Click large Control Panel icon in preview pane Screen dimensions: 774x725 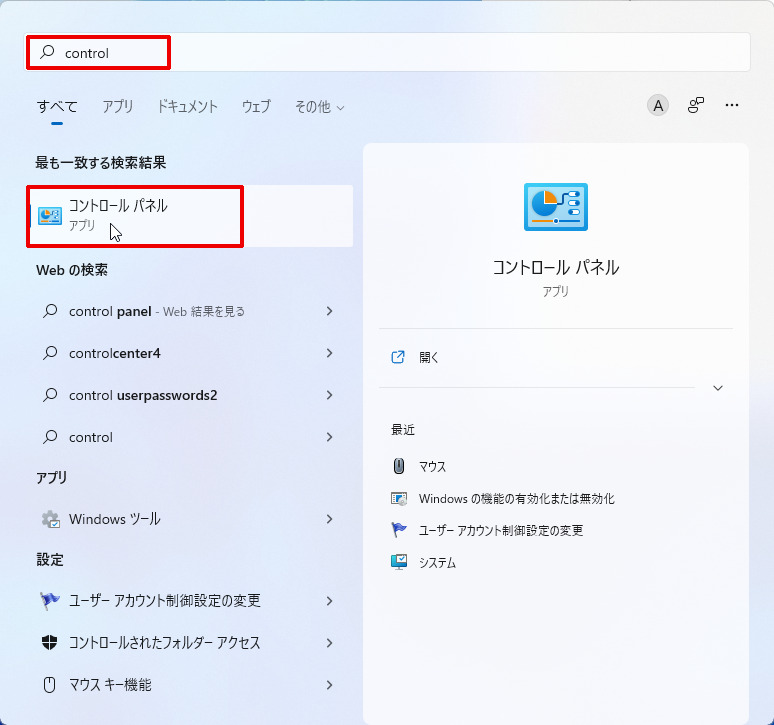(556, 207)
